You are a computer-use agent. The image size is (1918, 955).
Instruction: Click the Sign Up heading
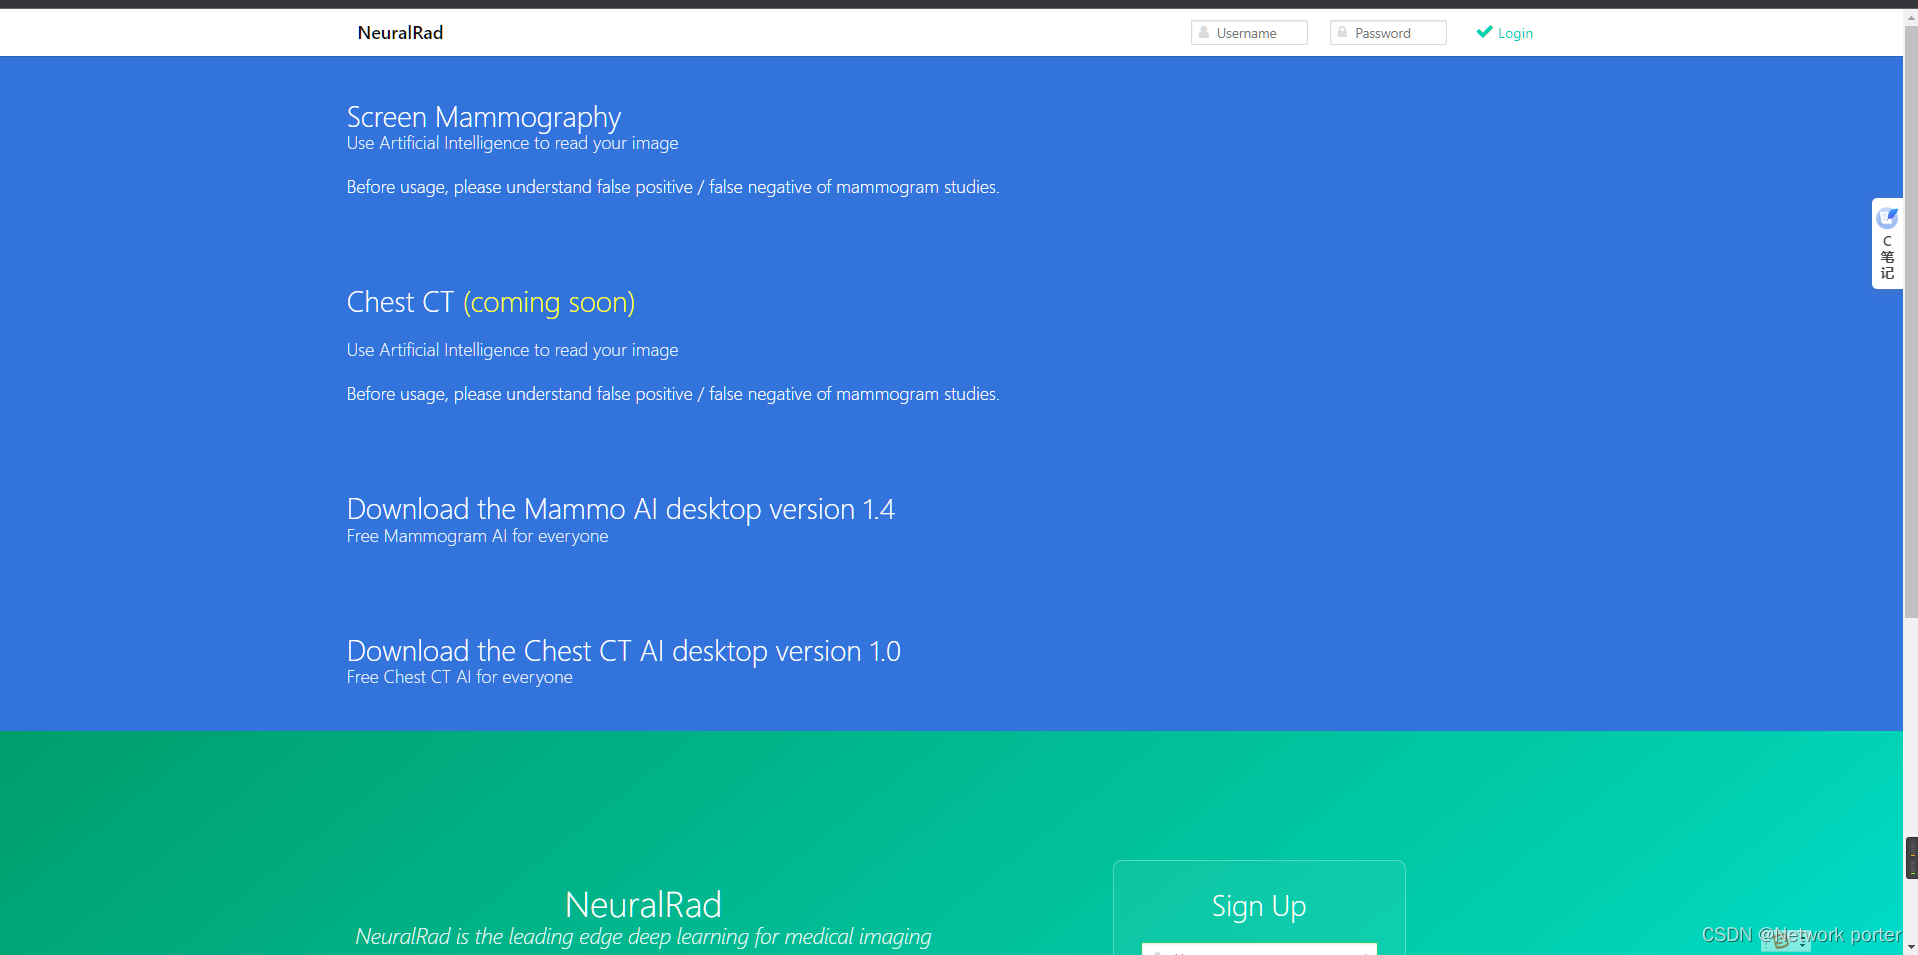[1259, 906]
